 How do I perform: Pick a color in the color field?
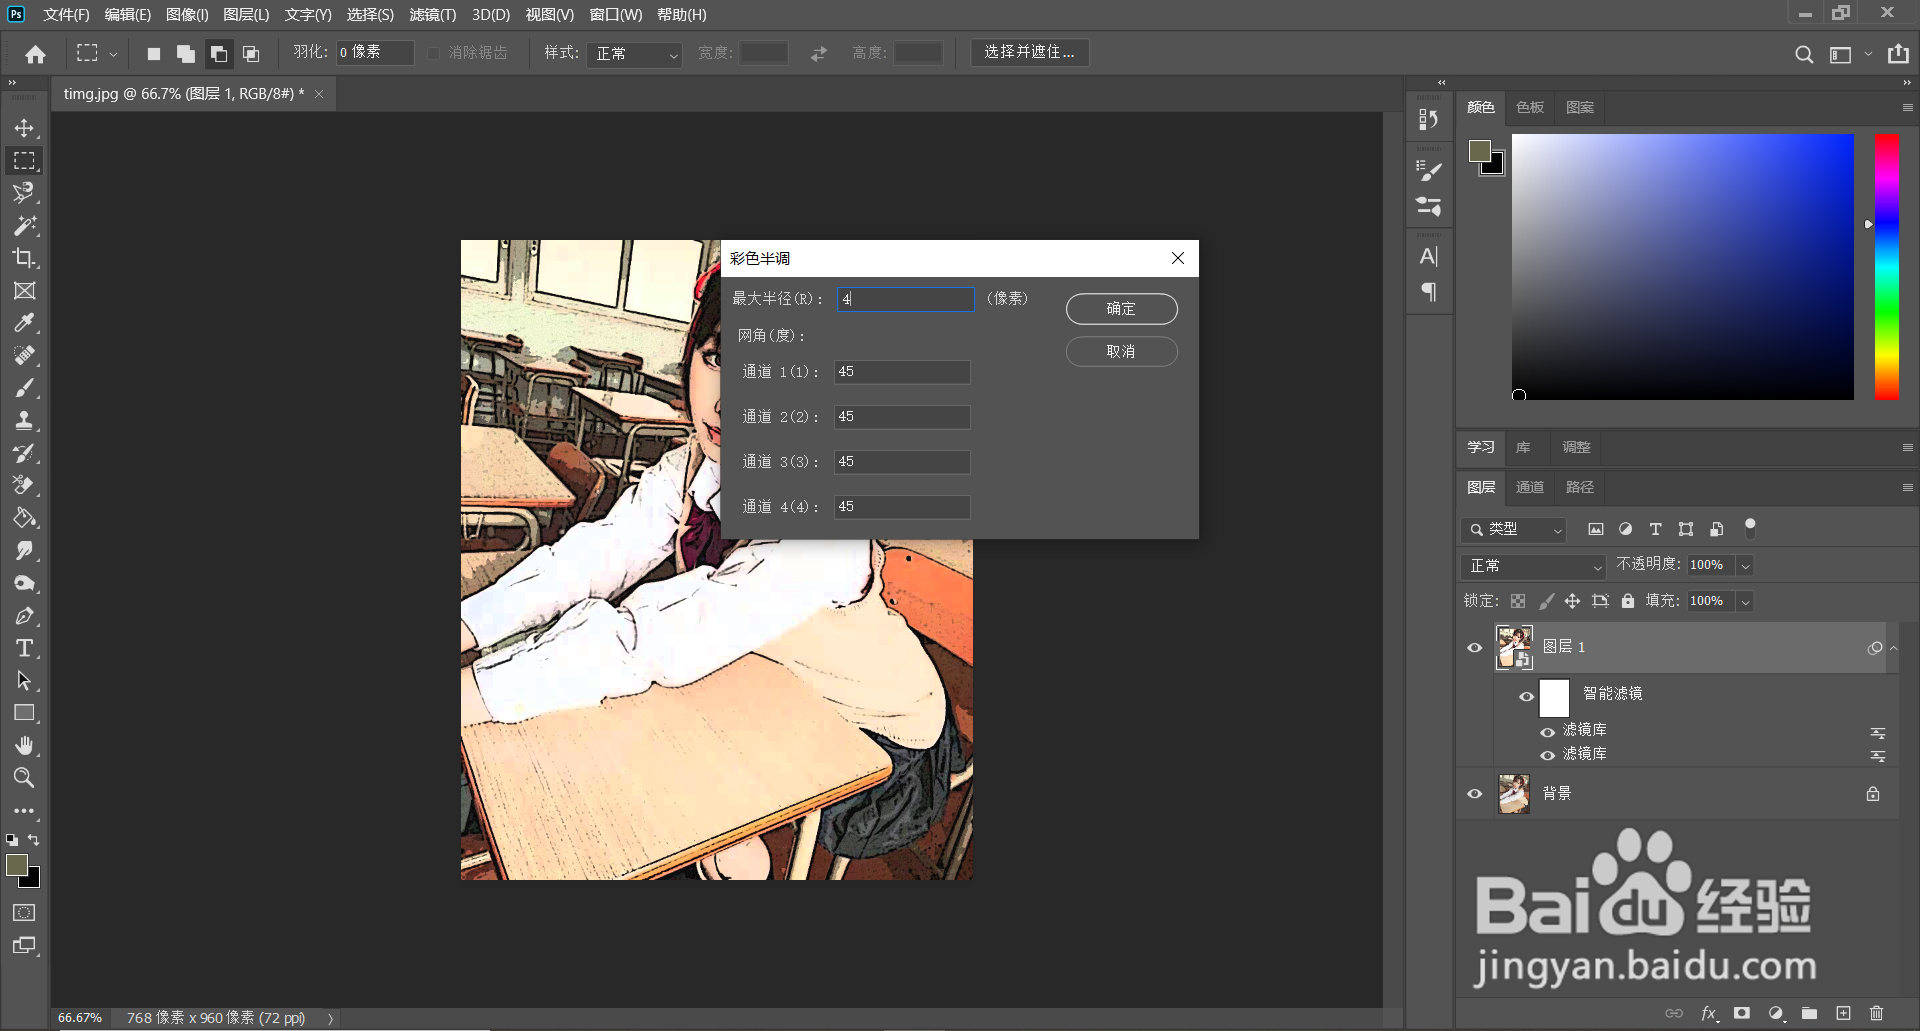(1682, 267)
